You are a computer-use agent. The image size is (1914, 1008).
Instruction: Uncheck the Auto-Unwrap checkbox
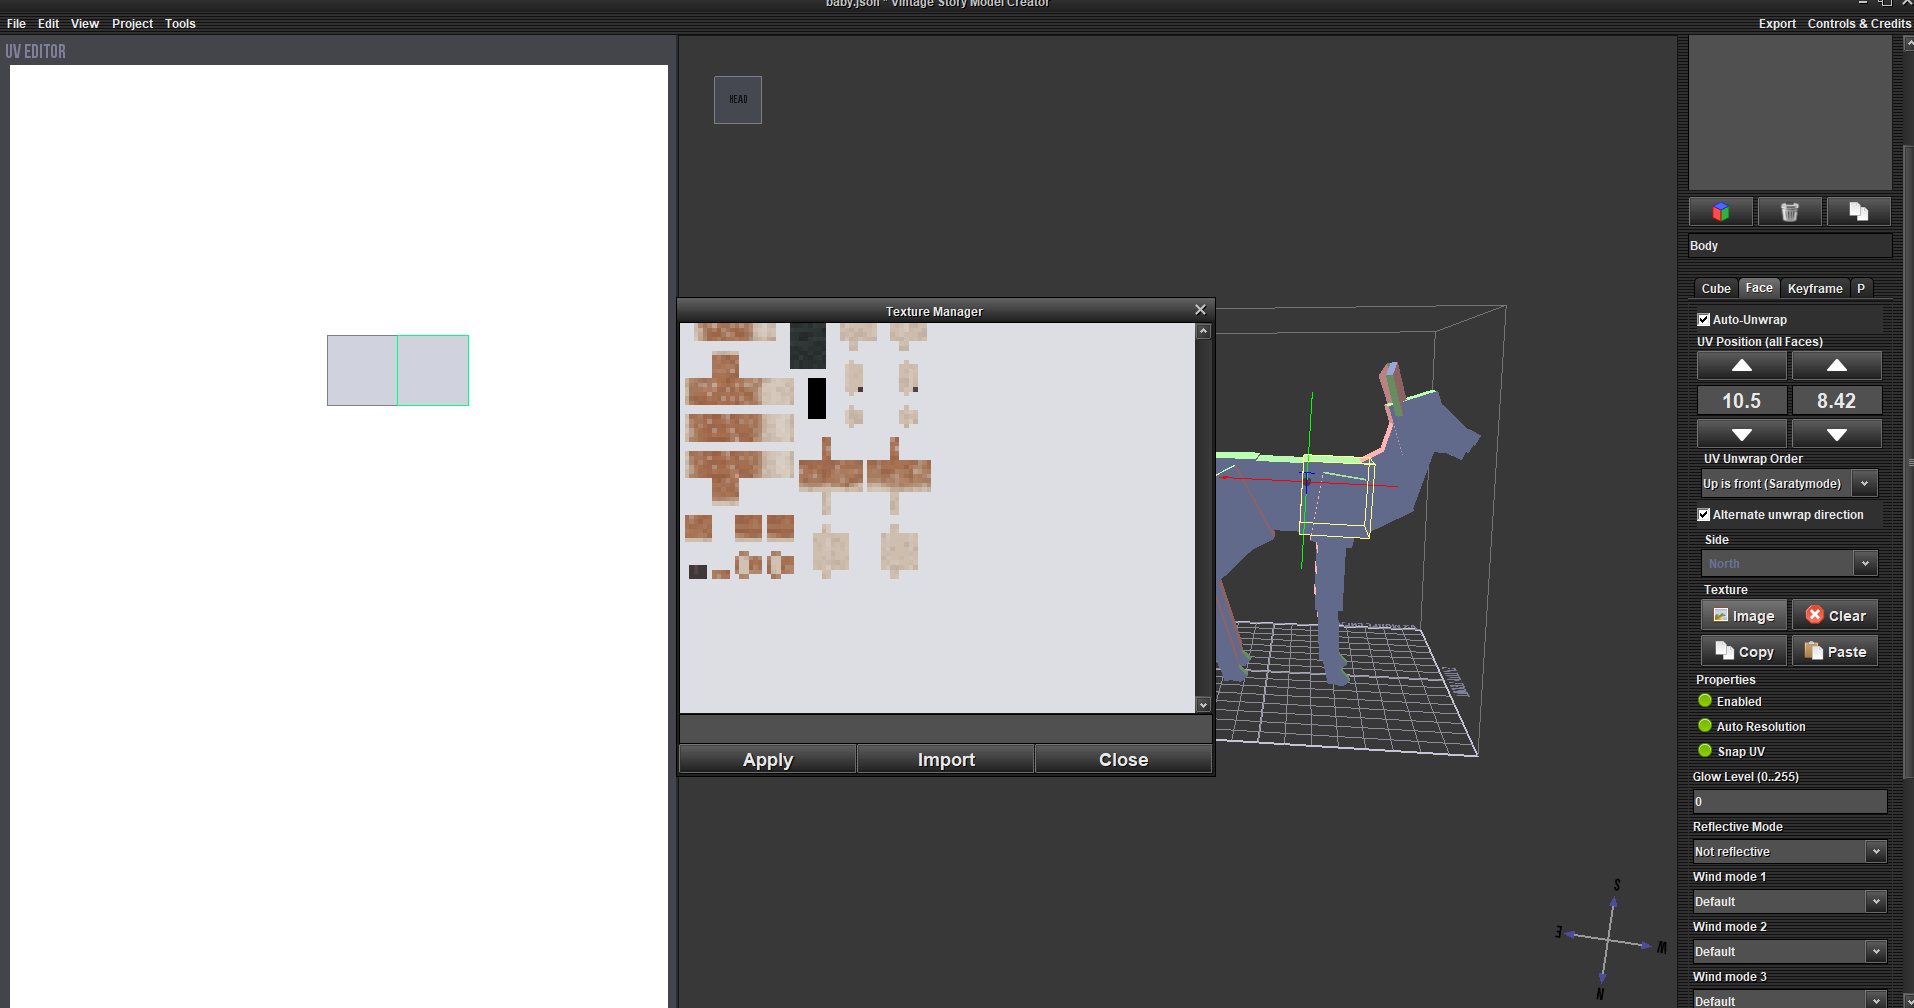[x=1704, y=320]
